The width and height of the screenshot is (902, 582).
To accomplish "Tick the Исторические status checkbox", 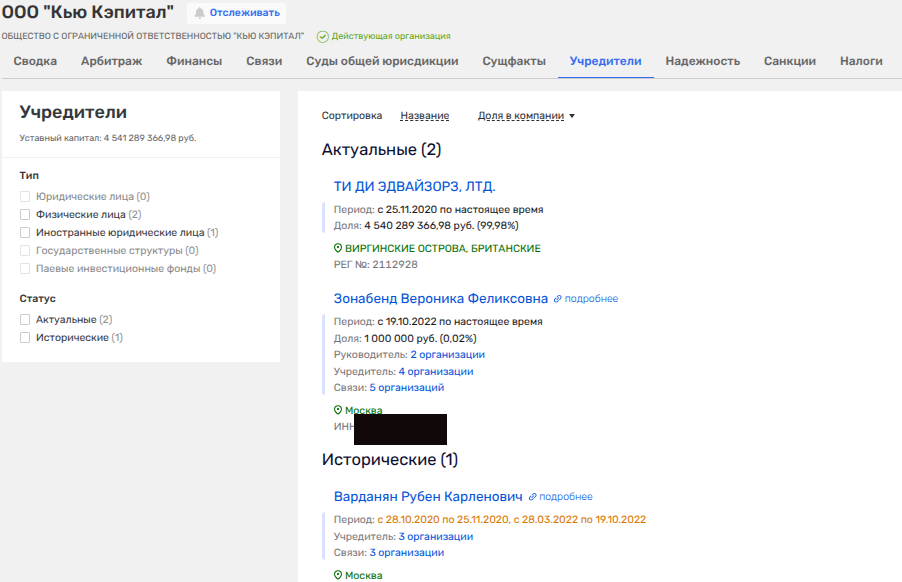I will pos(25,338).
